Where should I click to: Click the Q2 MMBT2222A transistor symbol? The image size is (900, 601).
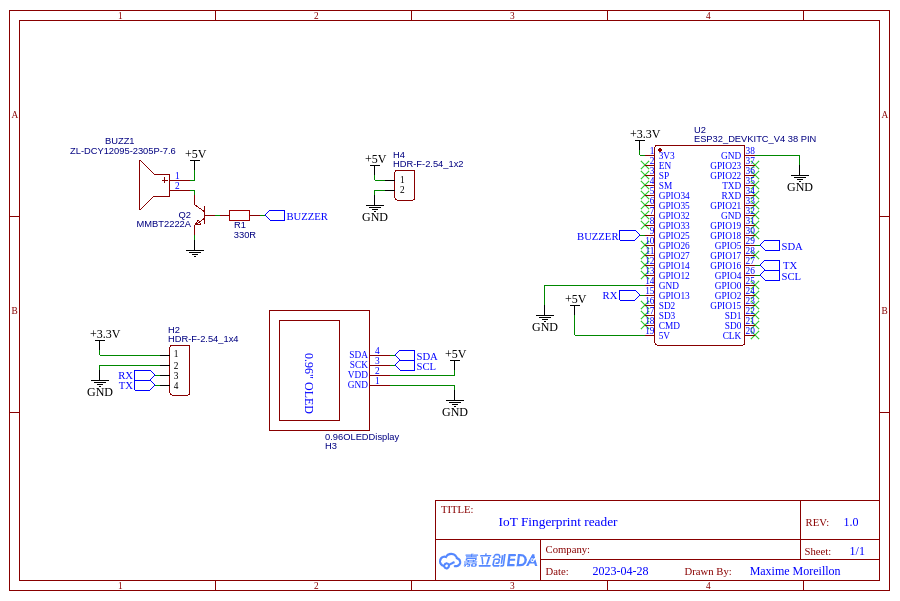(x=199, y=215)
